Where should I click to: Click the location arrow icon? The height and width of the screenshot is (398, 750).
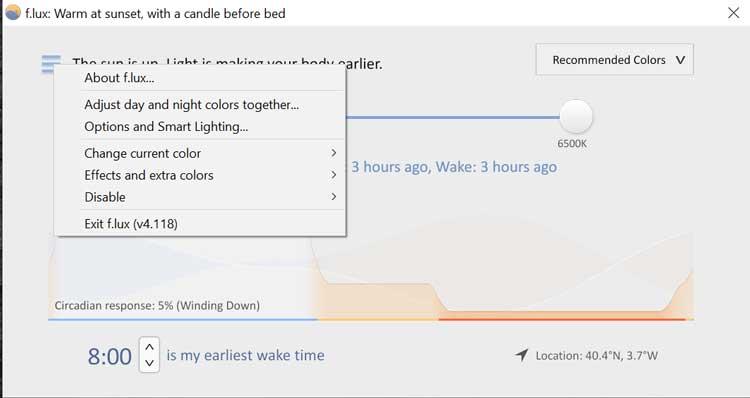point(522,355)
